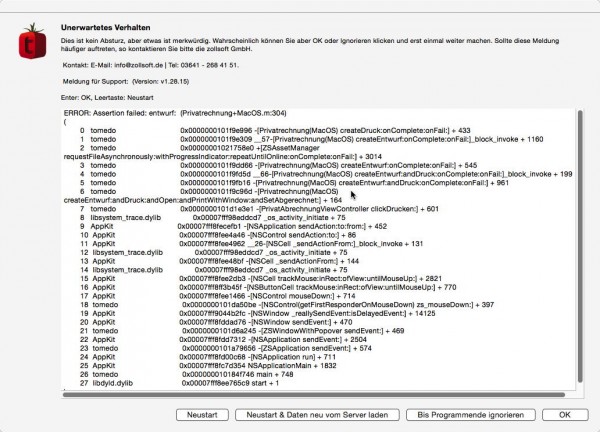
Task: Select stack line 23 ZSApplication sendEvent: + 574
Action: coord(225,349)
